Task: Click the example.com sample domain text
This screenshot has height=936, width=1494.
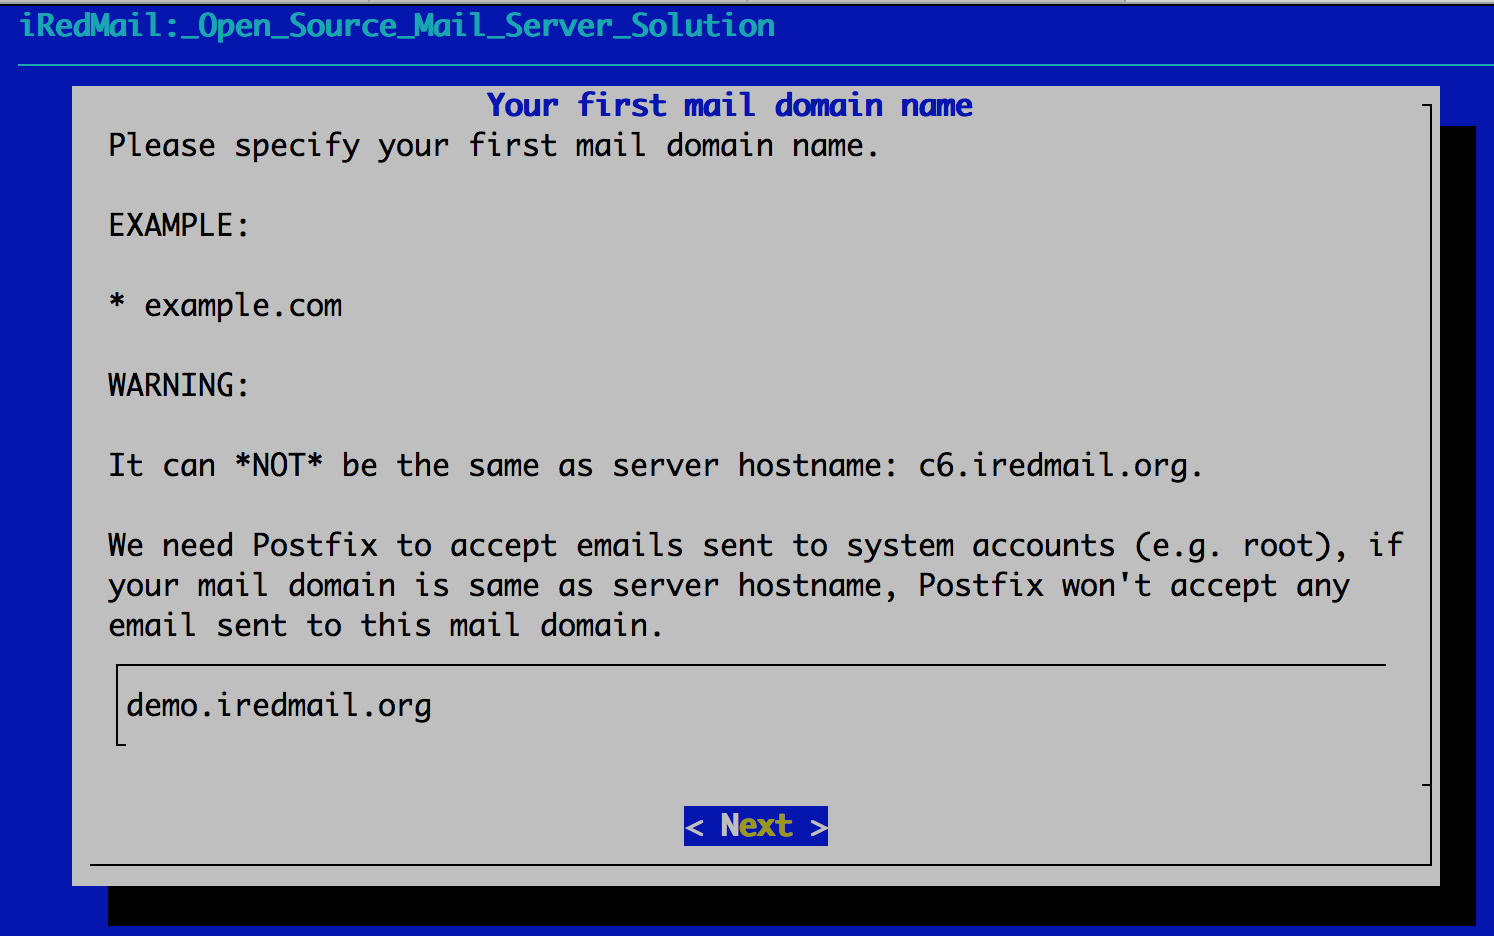Action: (243, 306)
